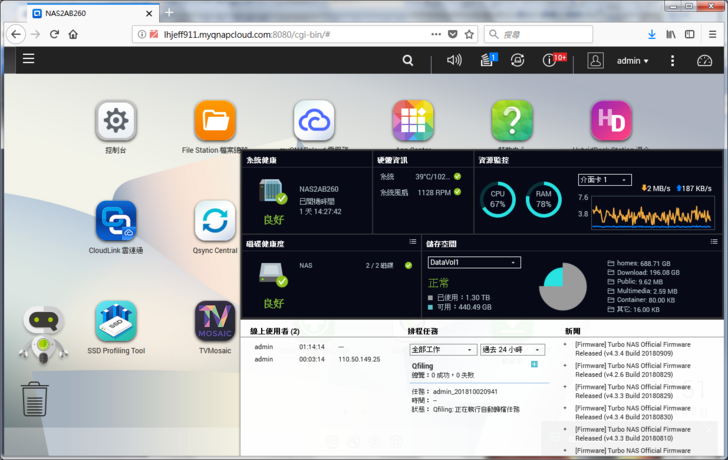Open event notifications info icon
This screenshot has width=728, height=460.
(549, 60)
